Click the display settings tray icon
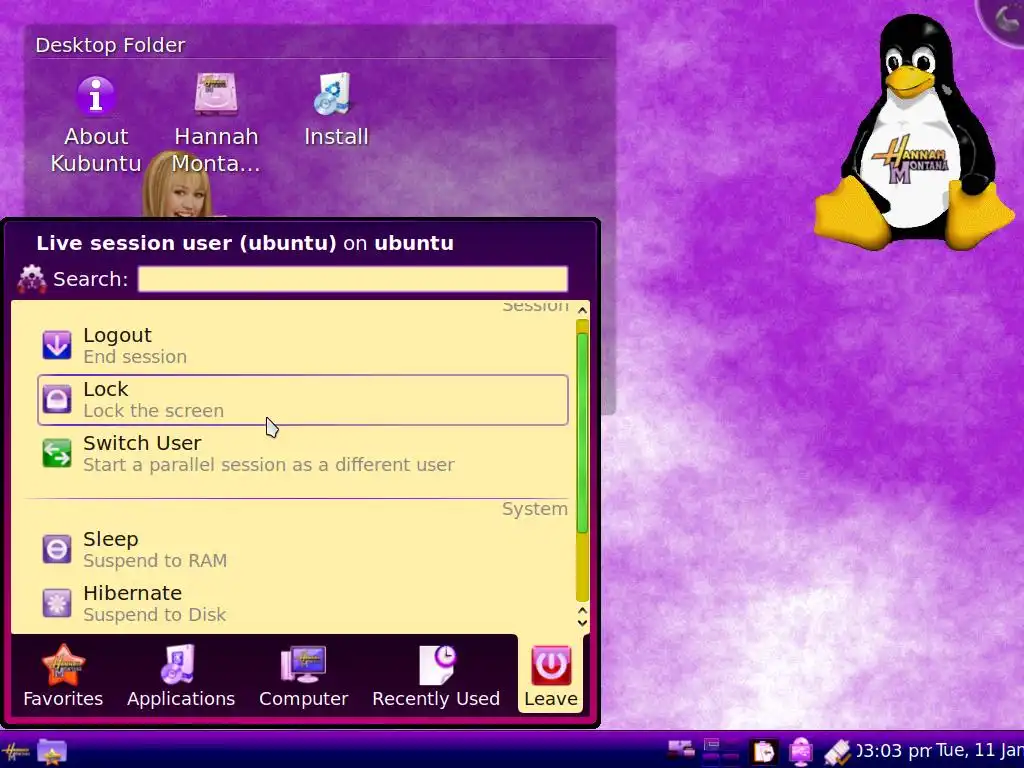The image size is (1024, 768). [680, 750]
